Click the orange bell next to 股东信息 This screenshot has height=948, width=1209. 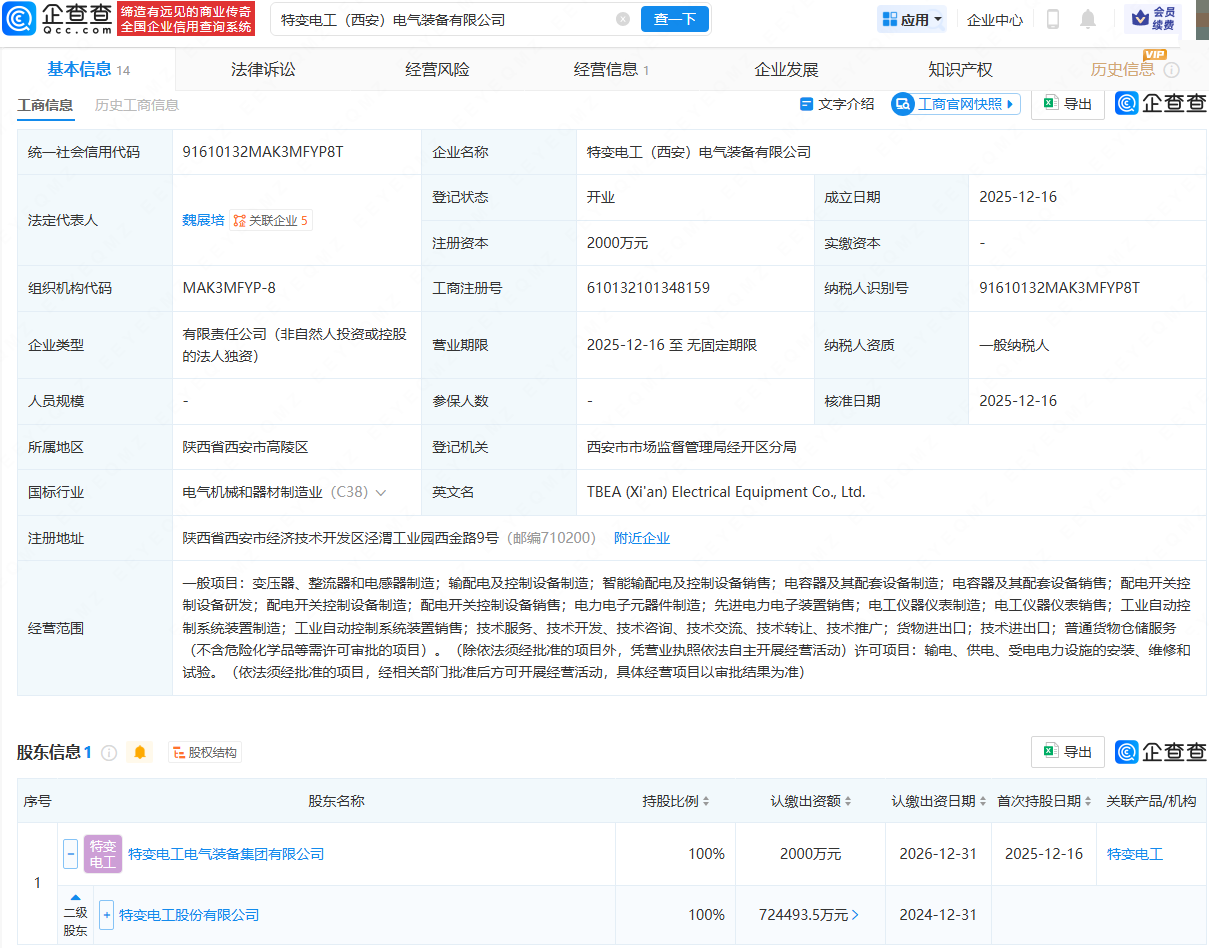(140, 752)
